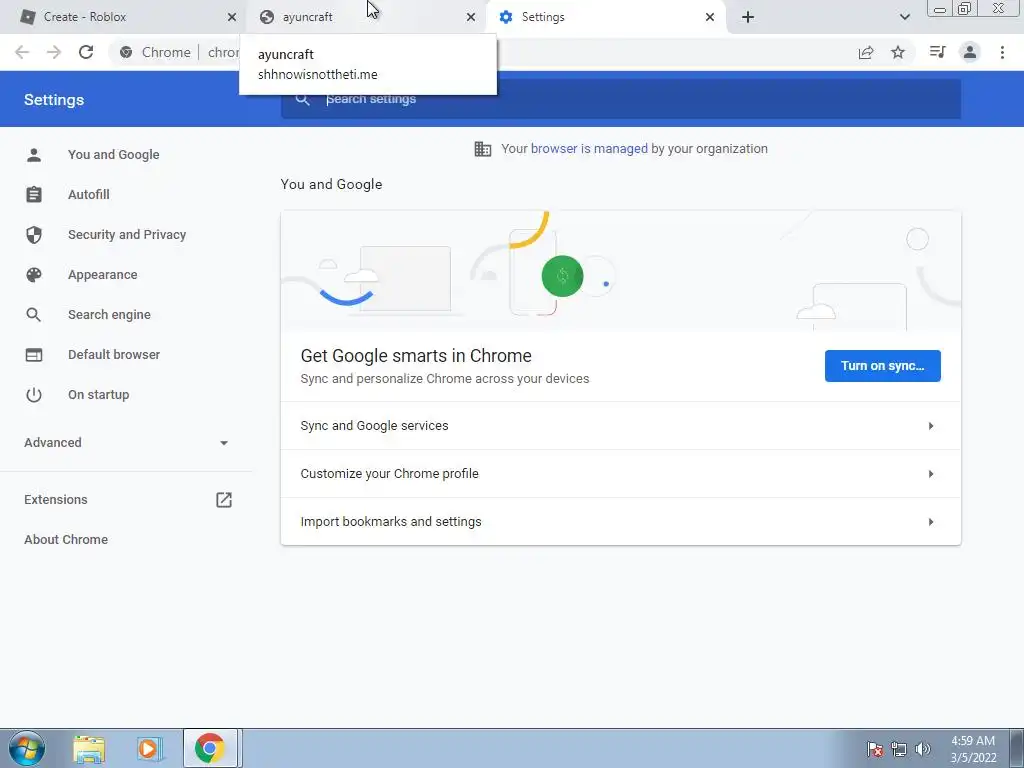Image resolution: width=1024 pixels, height=768 pixels.
Task: Click the Search engine magnifier icon
Action: [x=34, y=315]
